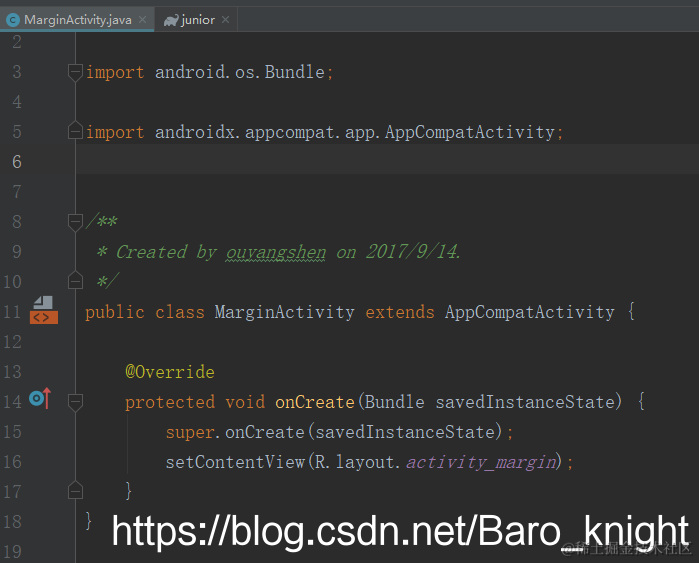The height and width of the screenshot is (563, 699).
Task: Click the super keyword at line 15
Action: click(190, 432)
